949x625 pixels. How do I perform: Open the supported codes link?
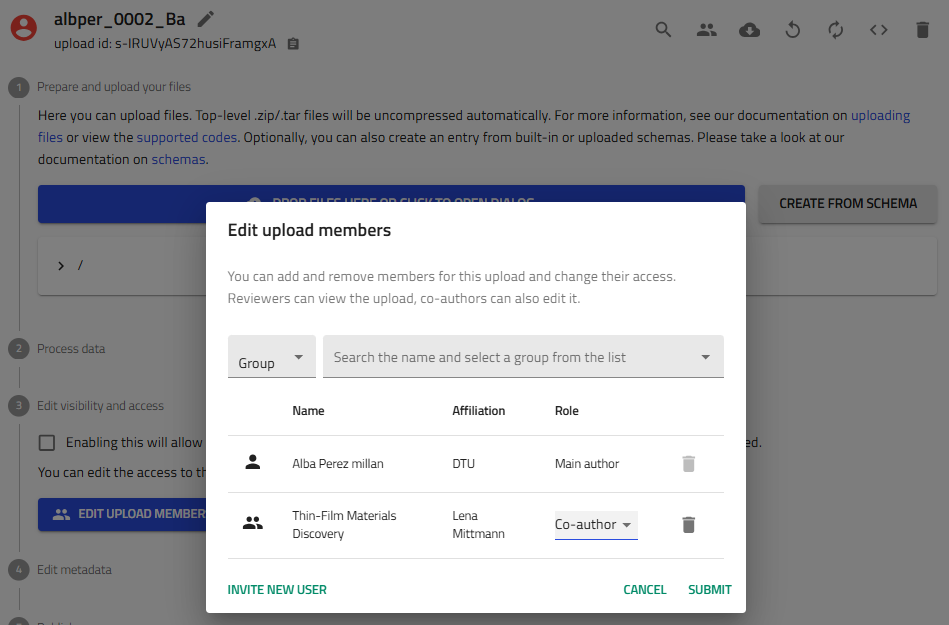tap(187, 137)
